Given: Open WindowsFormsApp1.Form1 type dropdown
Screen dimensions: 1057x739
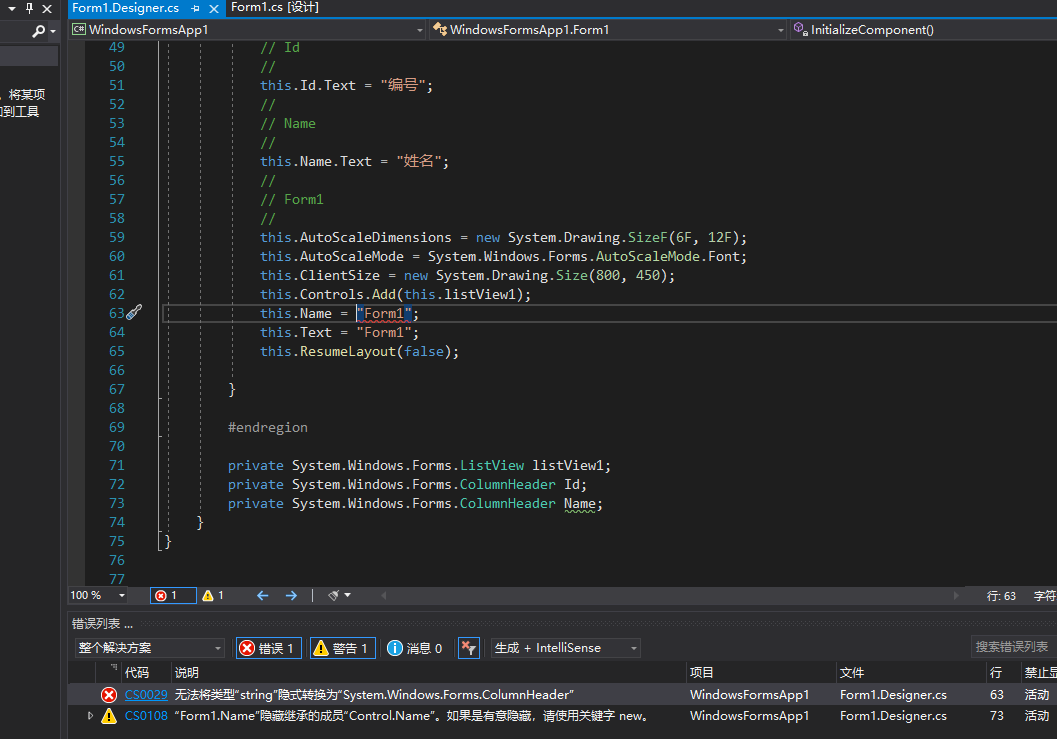Looking at the screenshot, I should coord(780,30).
